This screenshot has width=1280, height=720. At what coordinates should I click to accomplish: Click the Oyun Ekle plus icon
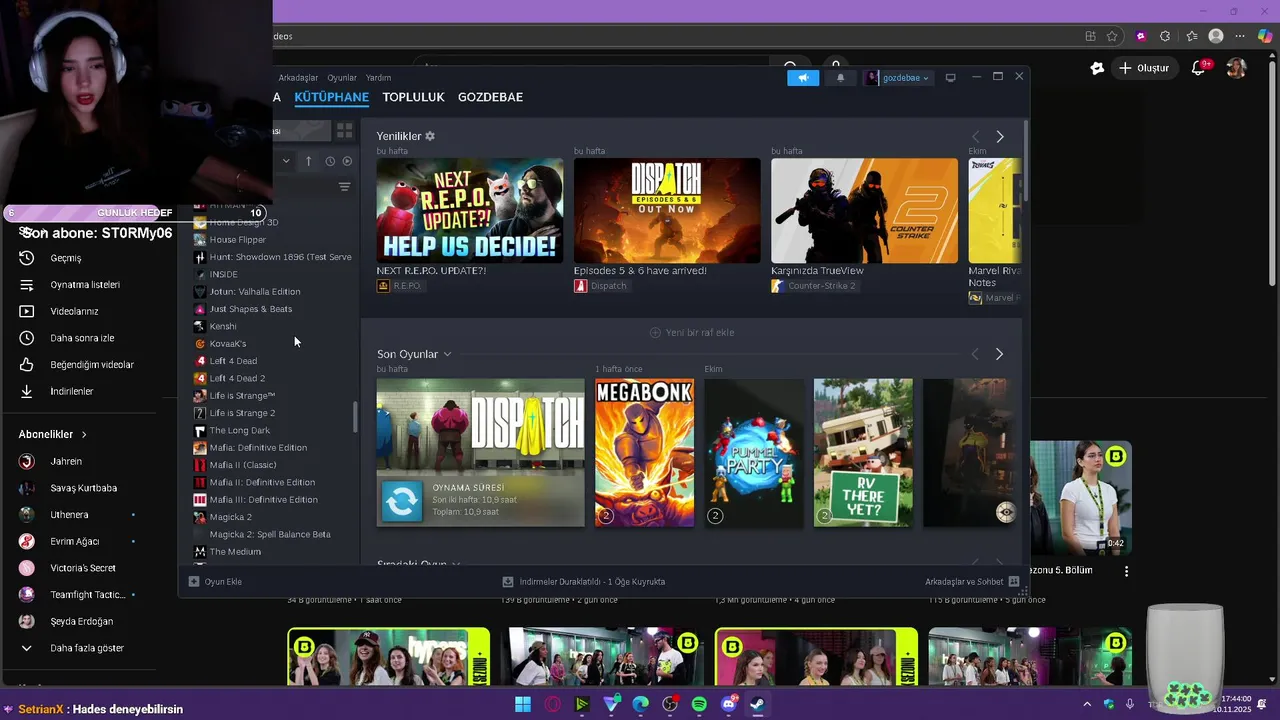(194, 582)
